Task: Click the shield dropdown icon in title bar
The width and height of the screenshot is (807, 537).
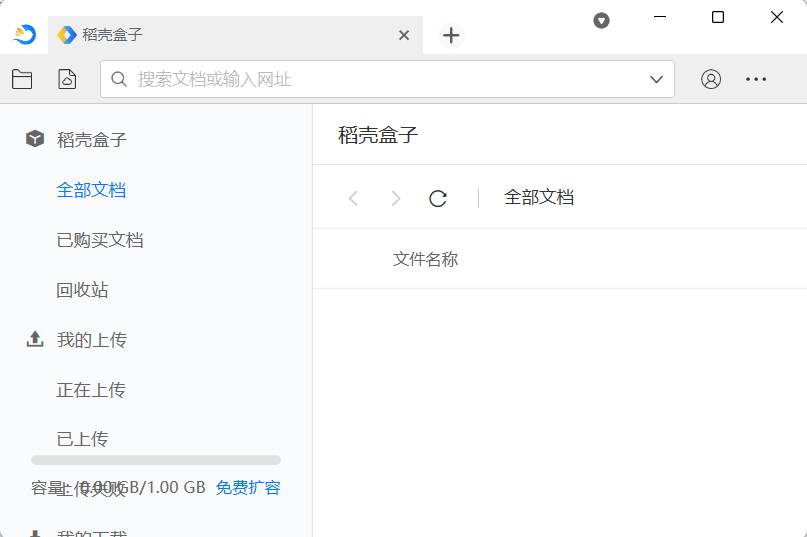Action: click(601, 21)
